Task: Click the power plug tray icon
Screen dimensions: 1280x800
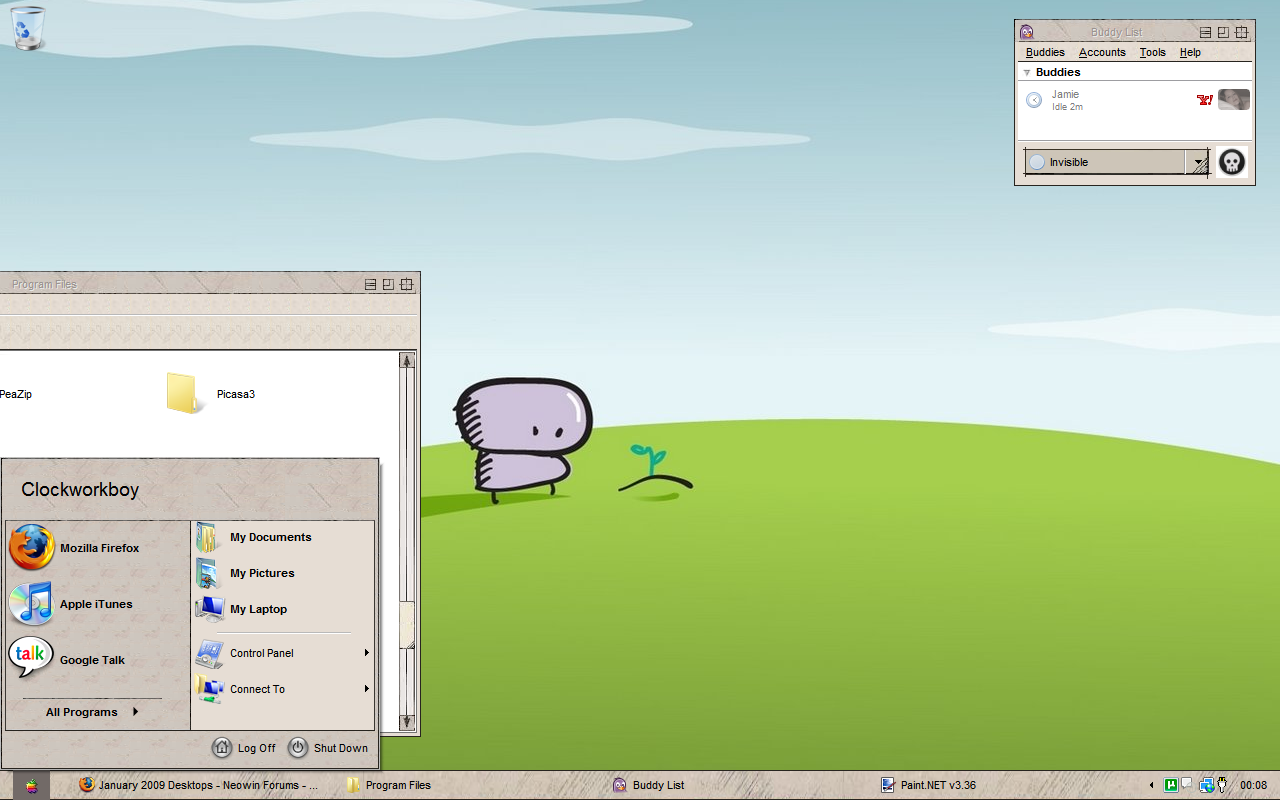Action: point(1221,785)
